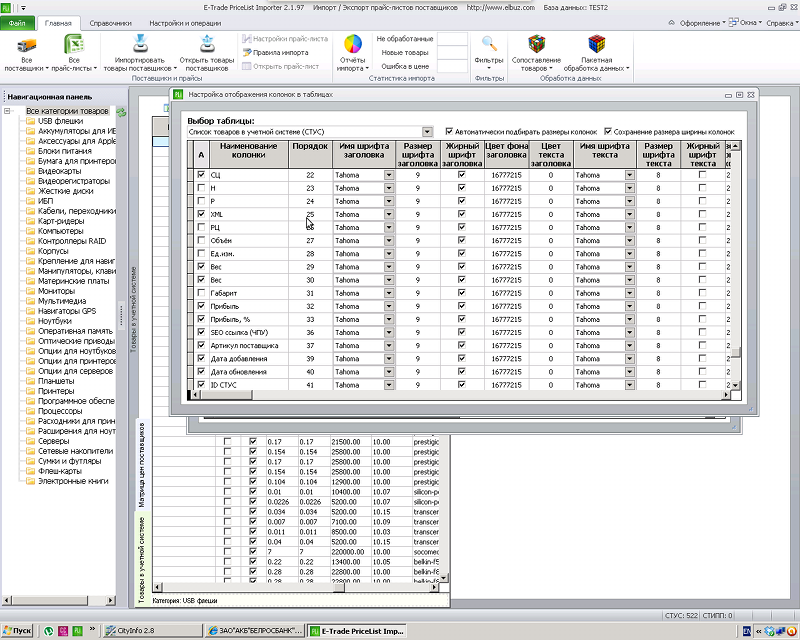Enable bold text font checkbox for "ID СТУС"

(703, 384)
